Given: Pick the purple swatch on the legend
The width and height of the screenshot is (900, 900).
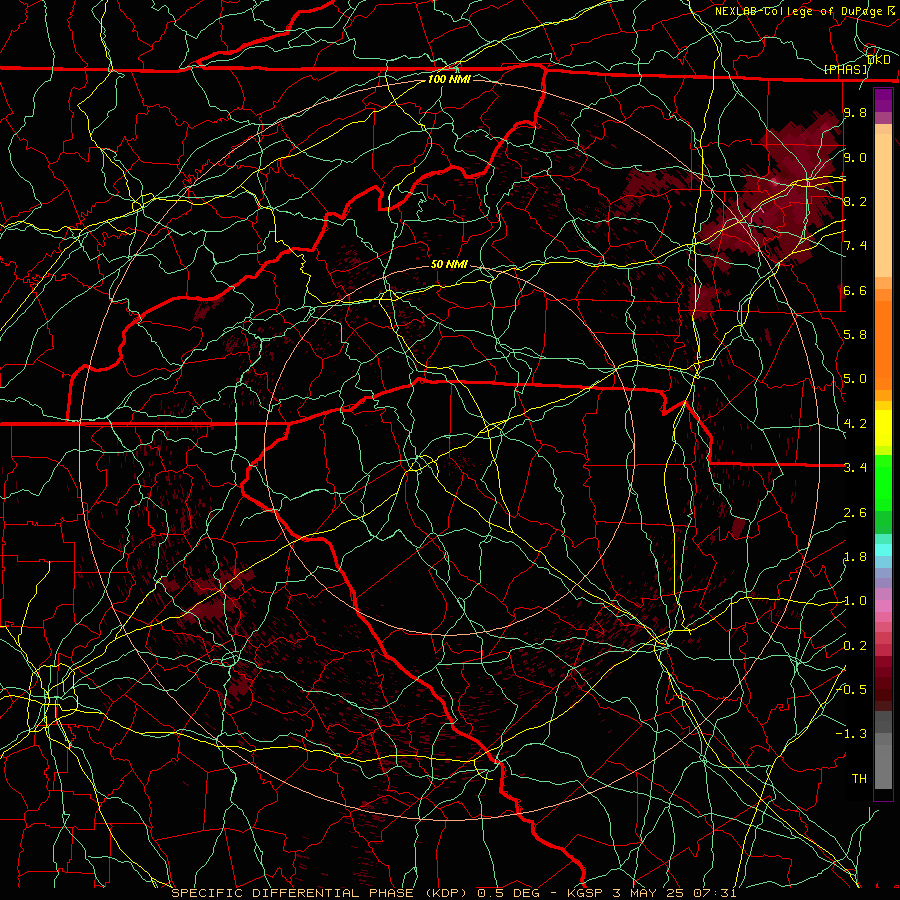Looking at the screenshot, I should coord(883,100).
